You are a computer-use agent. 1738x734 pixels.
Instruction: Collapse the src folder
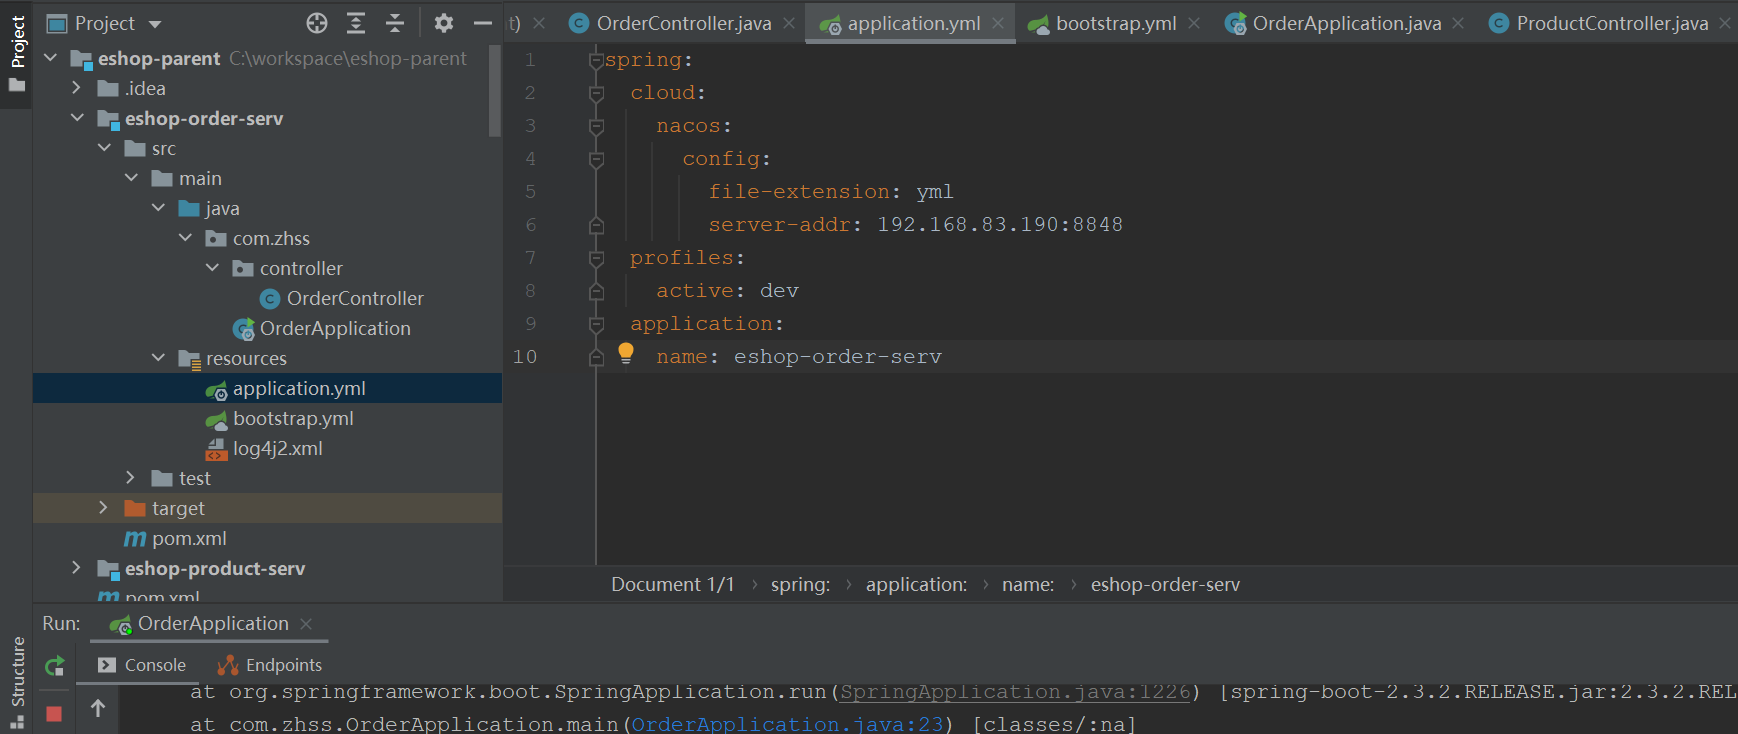point(104,148)
